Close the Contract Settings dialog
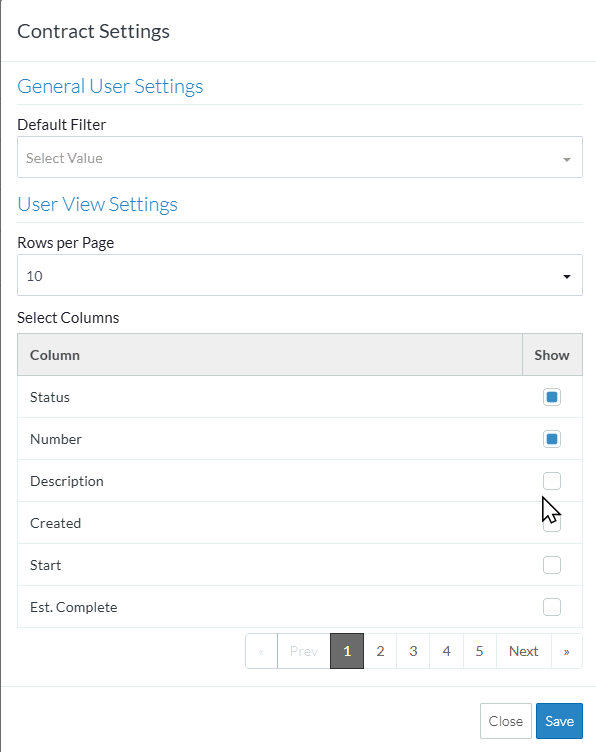Image resolution: width=596 pixels, height=752 pixels. [505, 721]
